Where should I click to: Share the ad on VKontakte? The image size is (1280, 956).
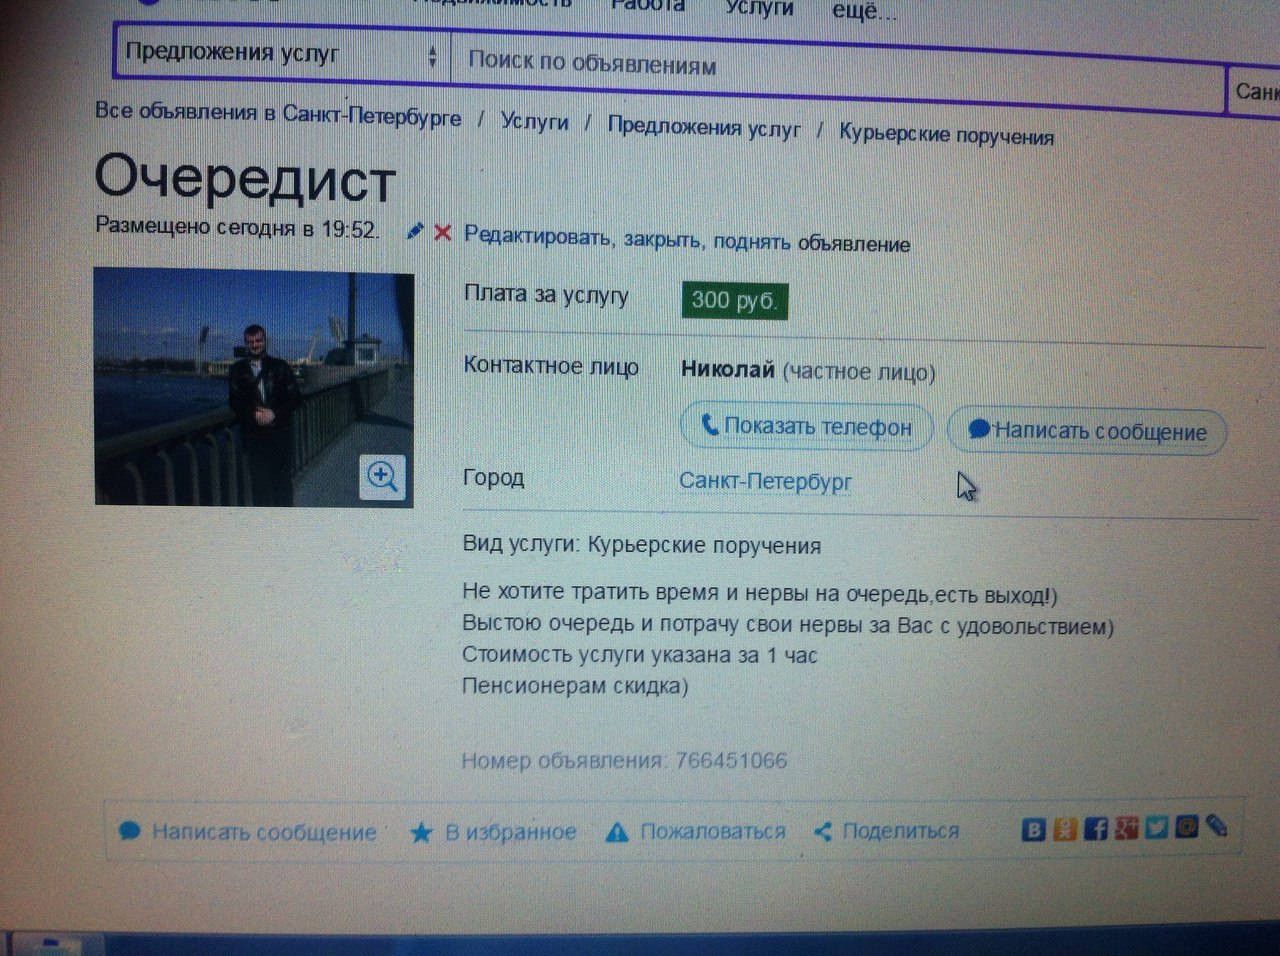pos(1034,830)
